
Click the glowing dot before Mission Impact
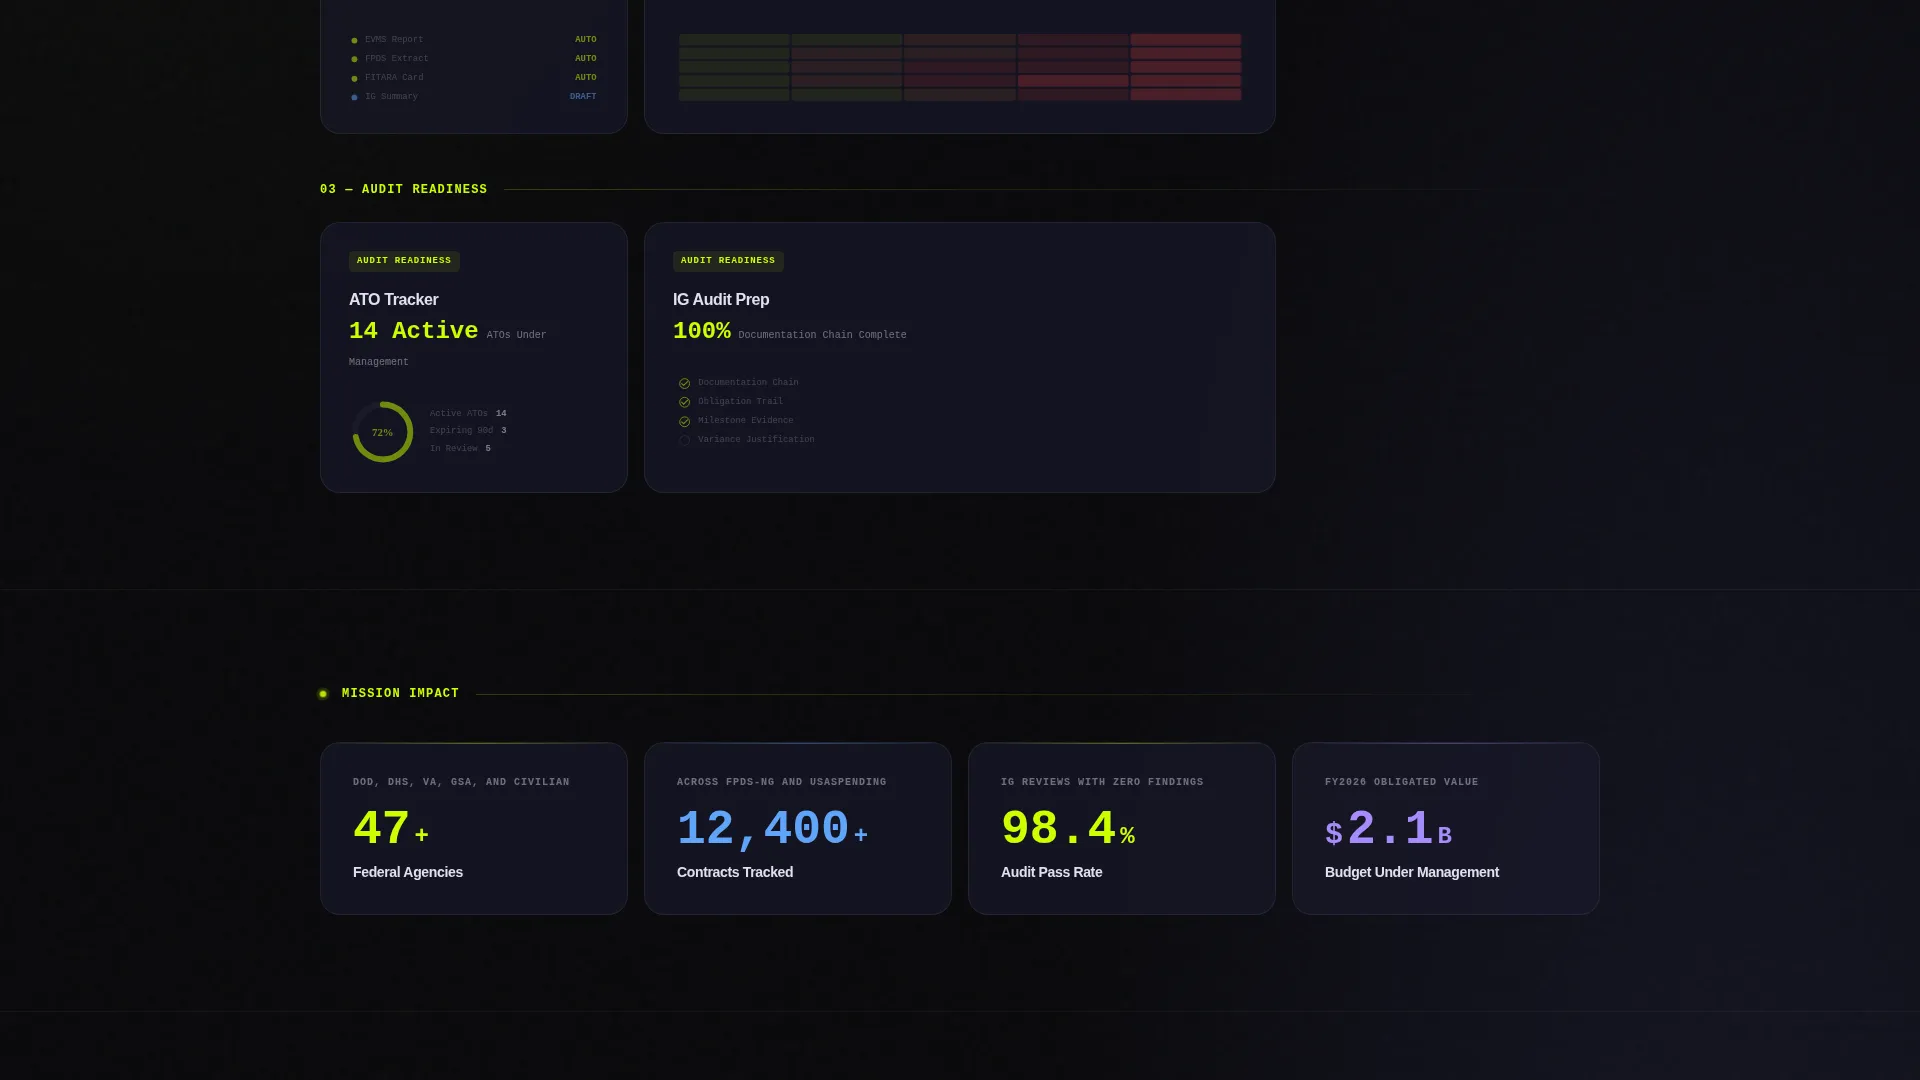(x=323, y=694)
